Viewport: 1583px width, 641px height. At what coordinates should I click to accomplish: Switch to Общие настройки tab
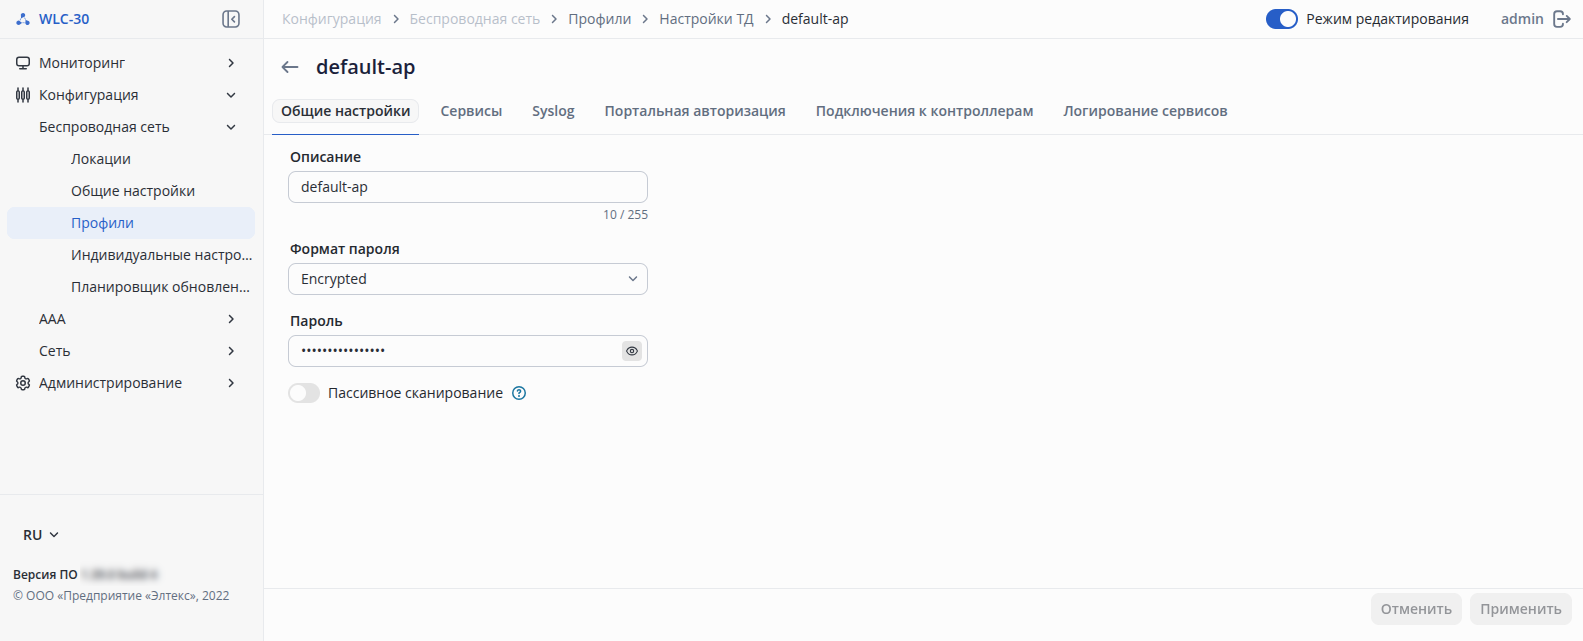coord(345,111)
